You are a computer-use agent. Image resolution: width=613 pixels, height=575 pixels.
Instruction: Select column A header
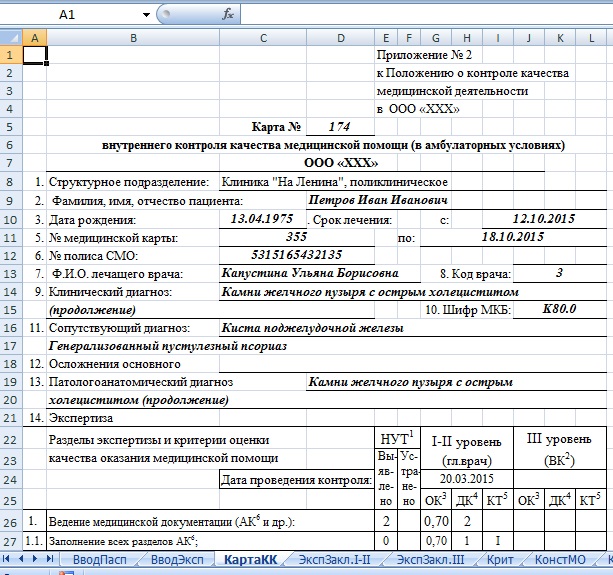pos(34,38)
